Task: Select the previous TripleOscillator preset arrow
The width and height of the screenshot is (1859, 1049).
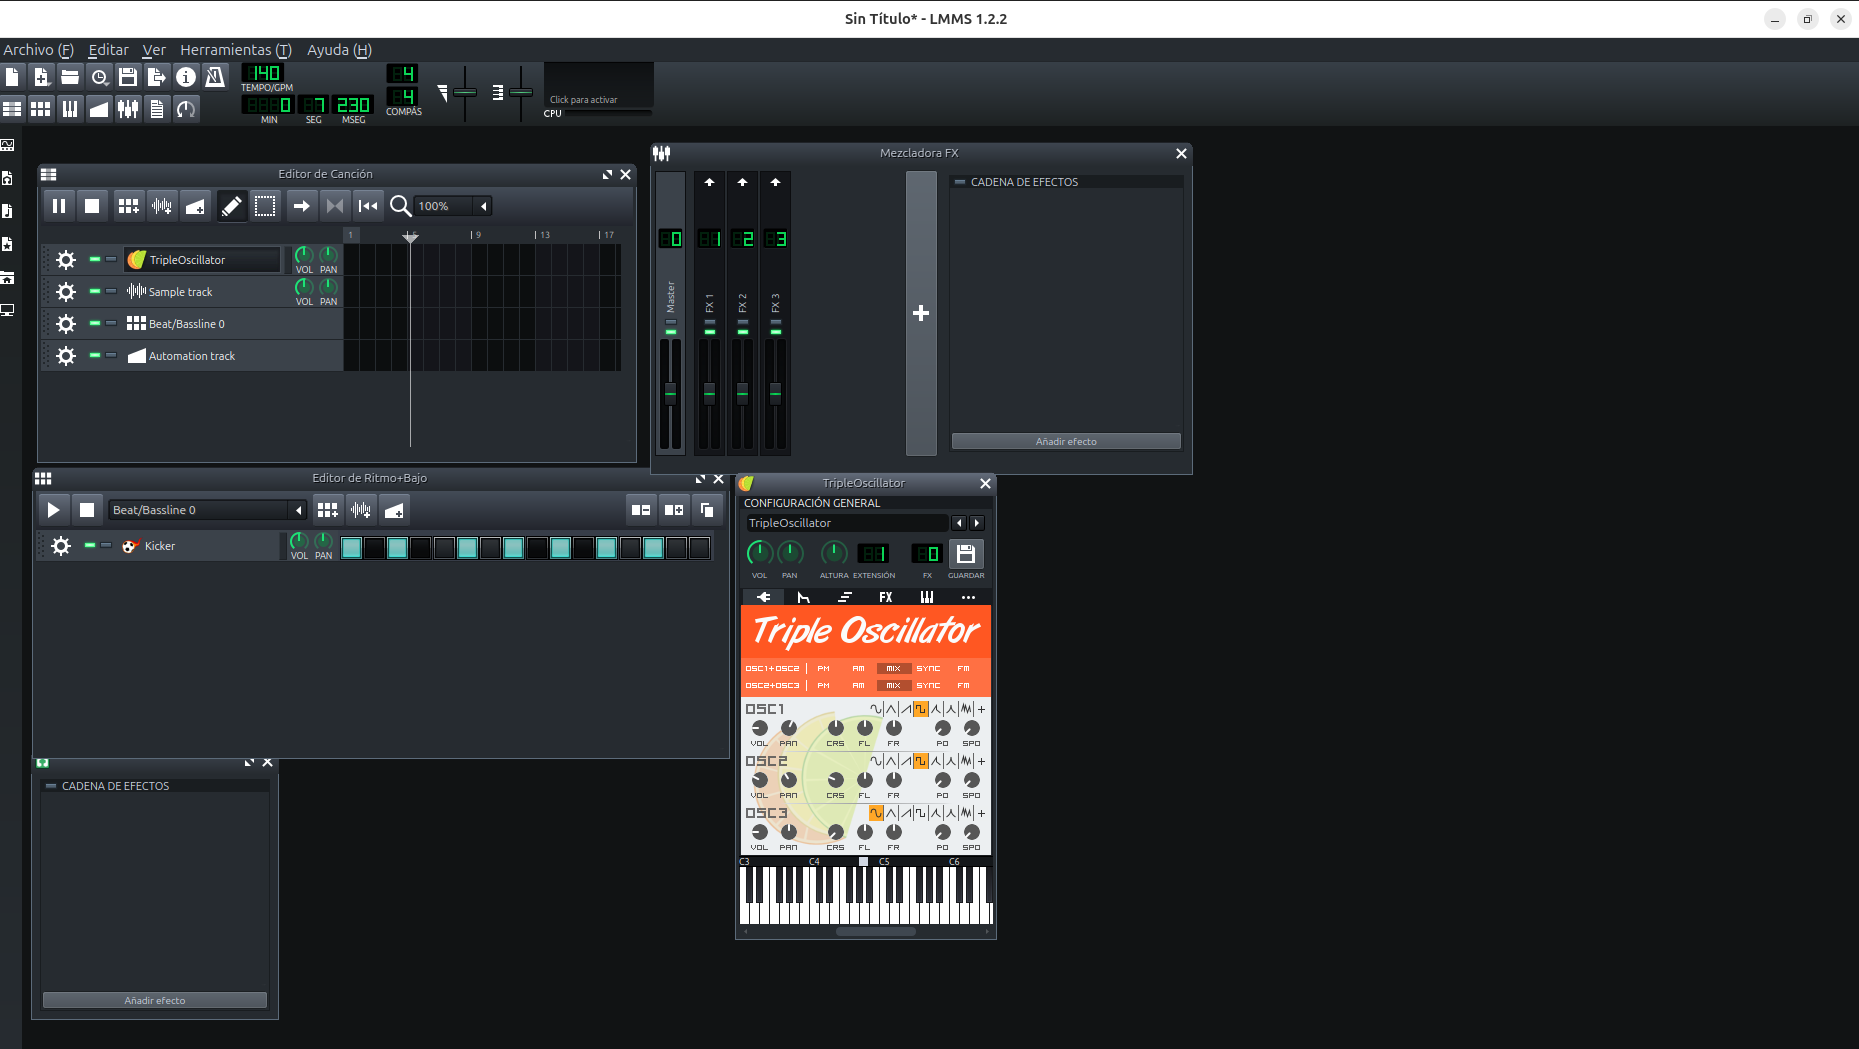Action: tap(959, 523)
